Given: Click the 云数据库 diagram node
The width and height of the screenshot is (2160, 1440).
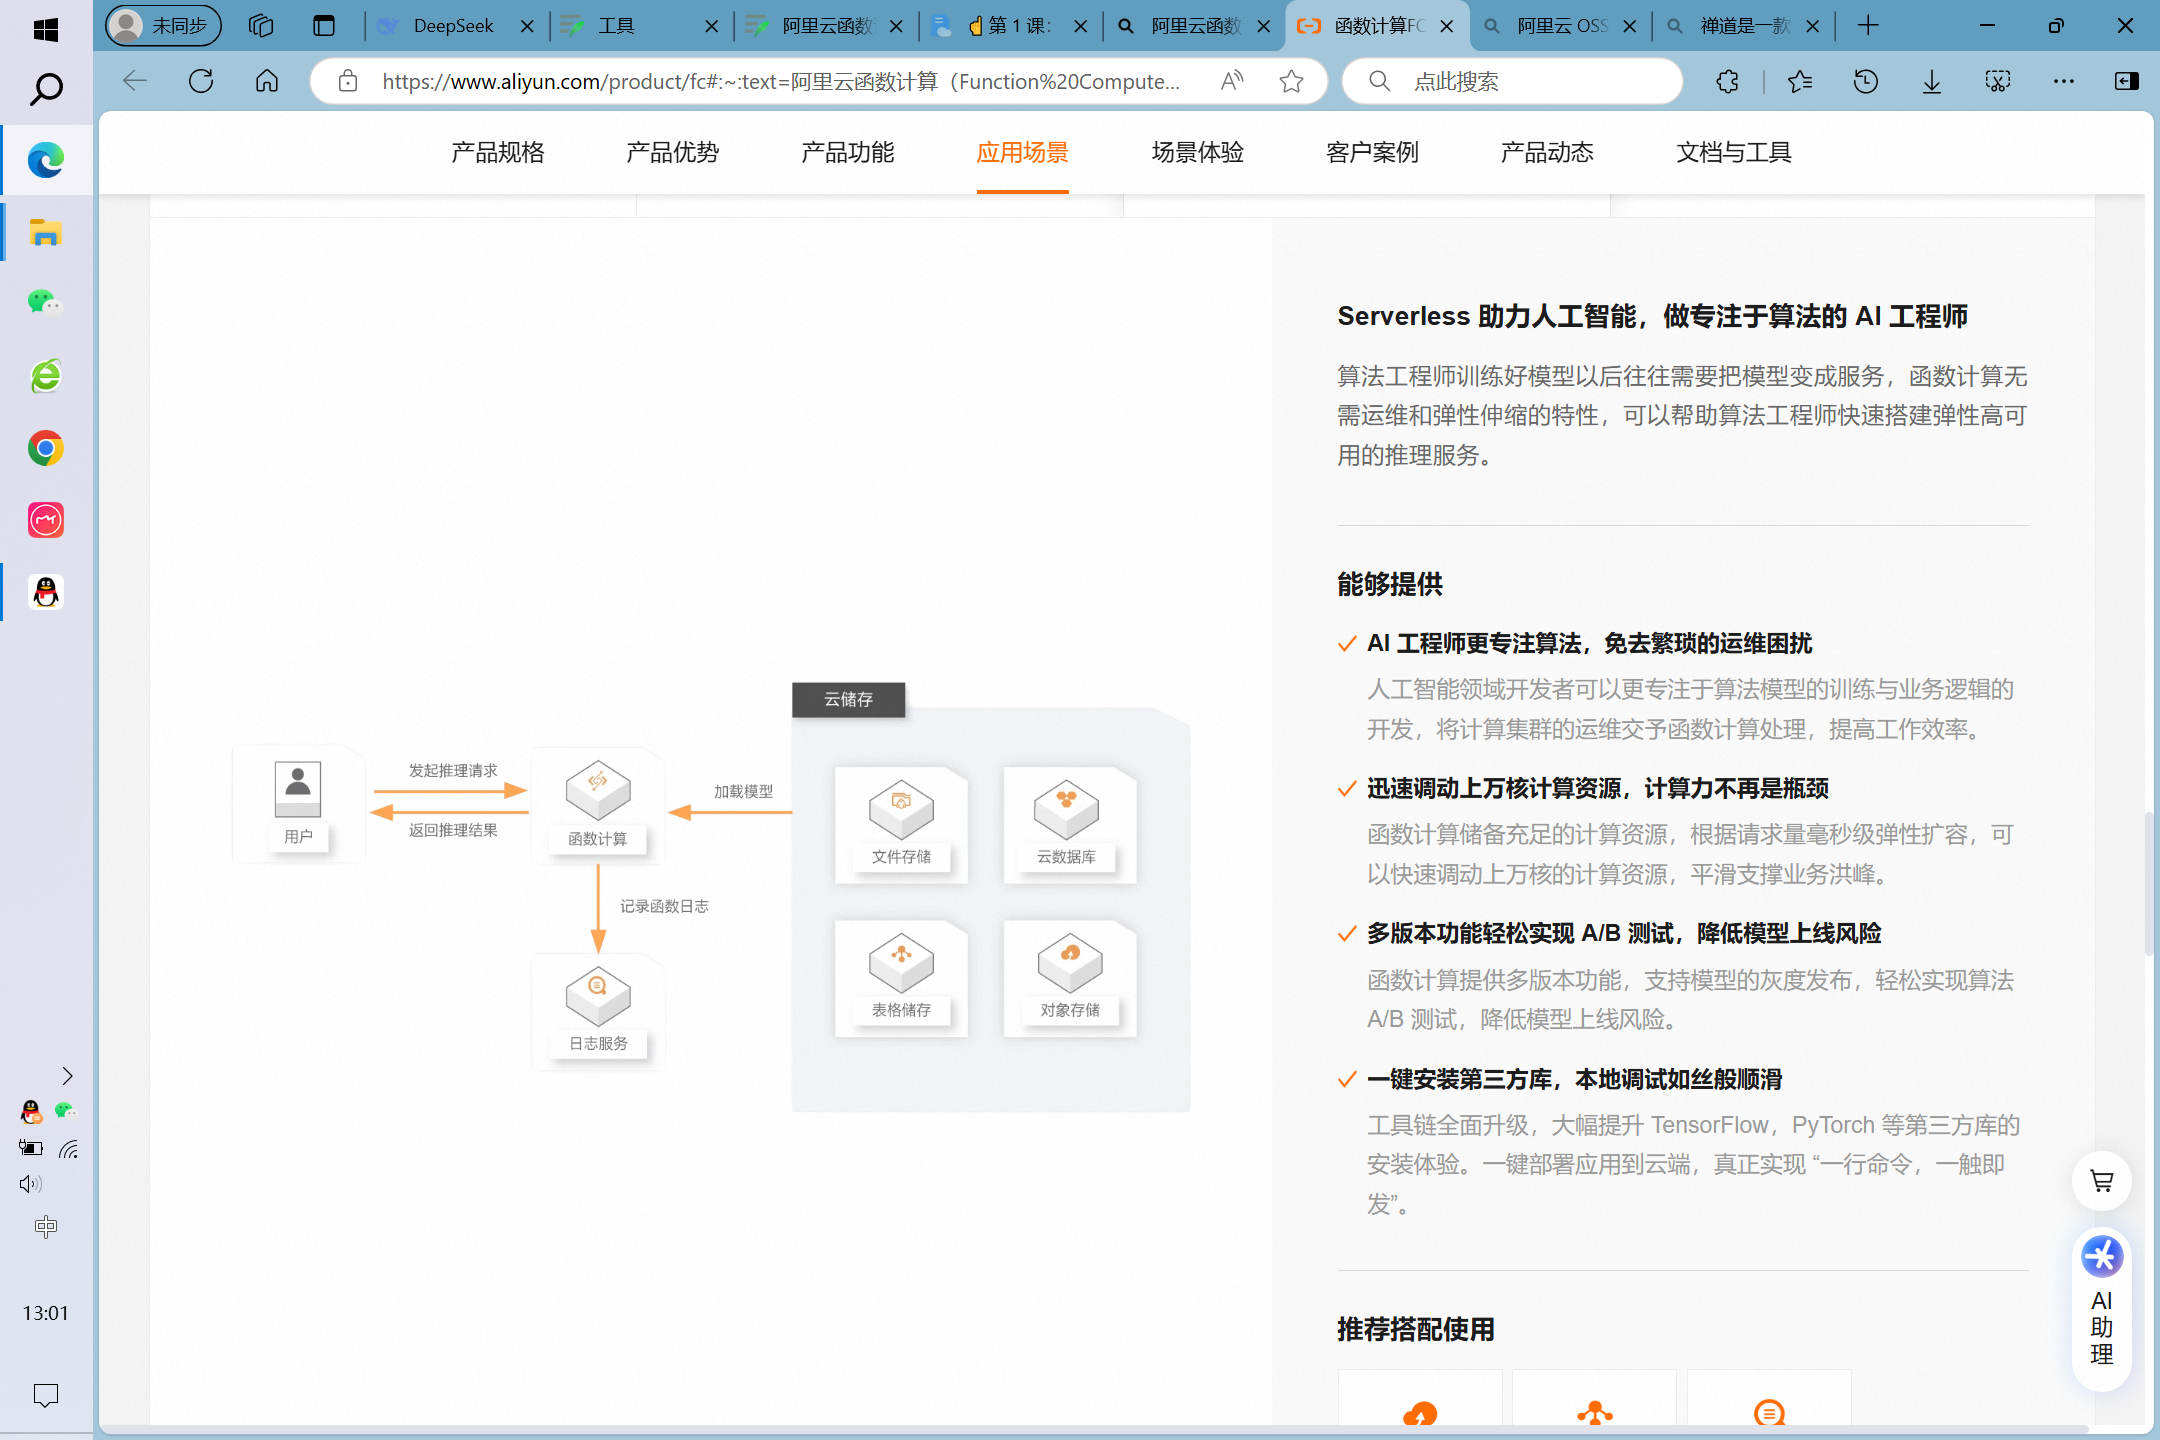Looking at the screenshot, I should tap(1069, 824).
